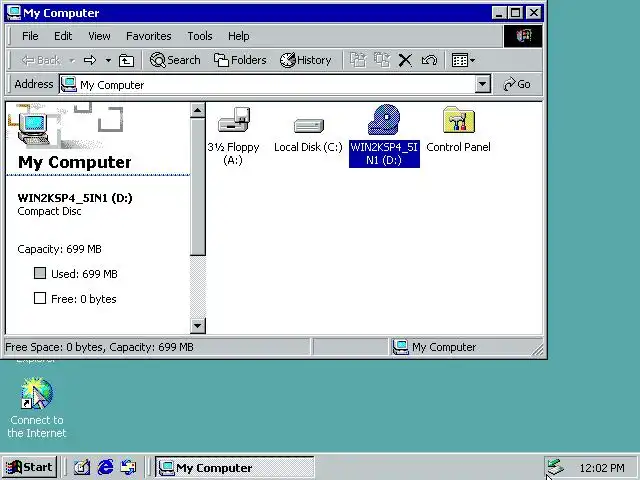Open the Connect to the Internet desktop shortcut

pyautogui.click(x=37, y=407)
